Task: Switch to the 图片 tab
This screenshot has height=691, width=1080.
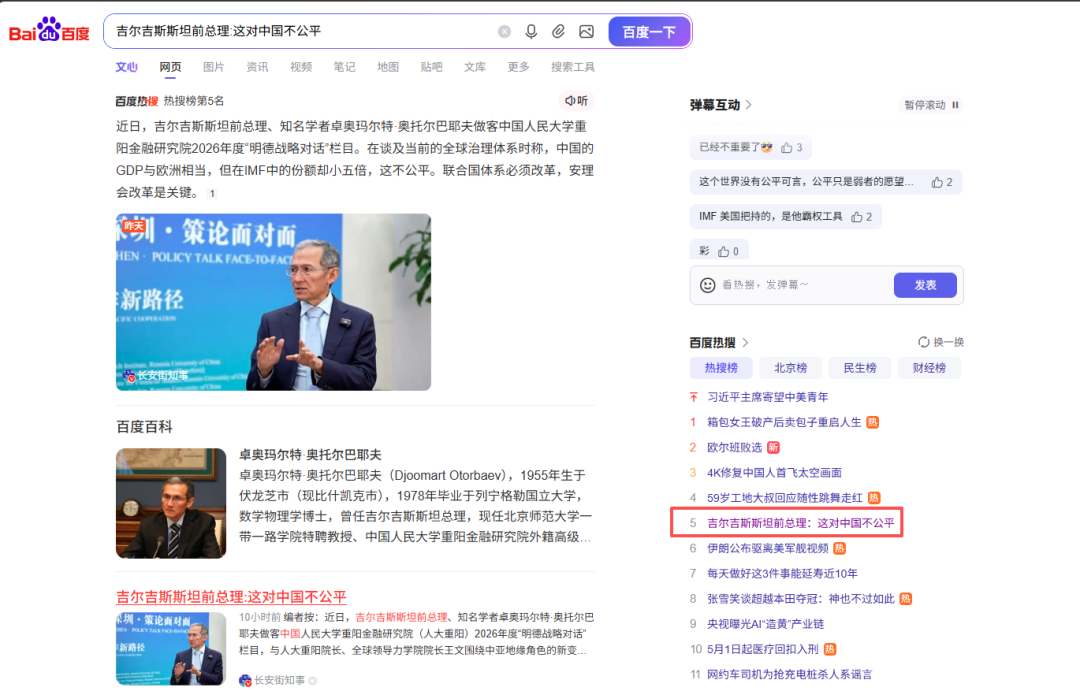Action: (x=213, y=67)
